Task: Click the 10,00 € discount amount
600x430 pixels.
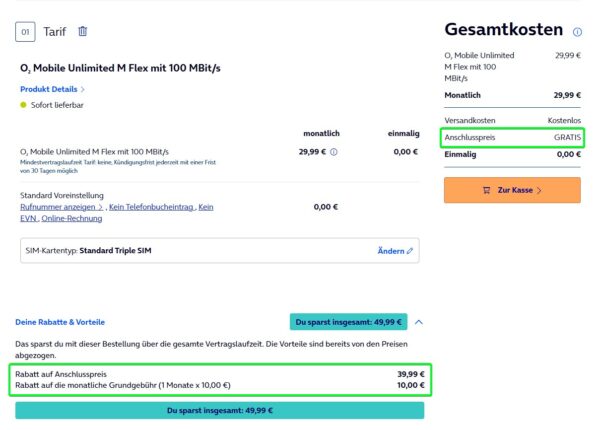Action: [411, 385]
